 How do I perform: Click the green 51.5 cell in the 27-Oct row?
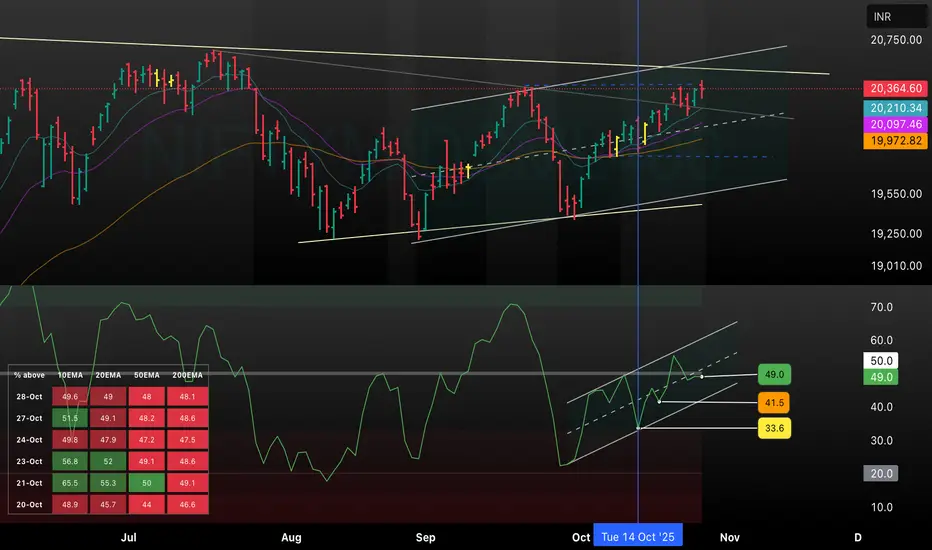pos(70,419)
